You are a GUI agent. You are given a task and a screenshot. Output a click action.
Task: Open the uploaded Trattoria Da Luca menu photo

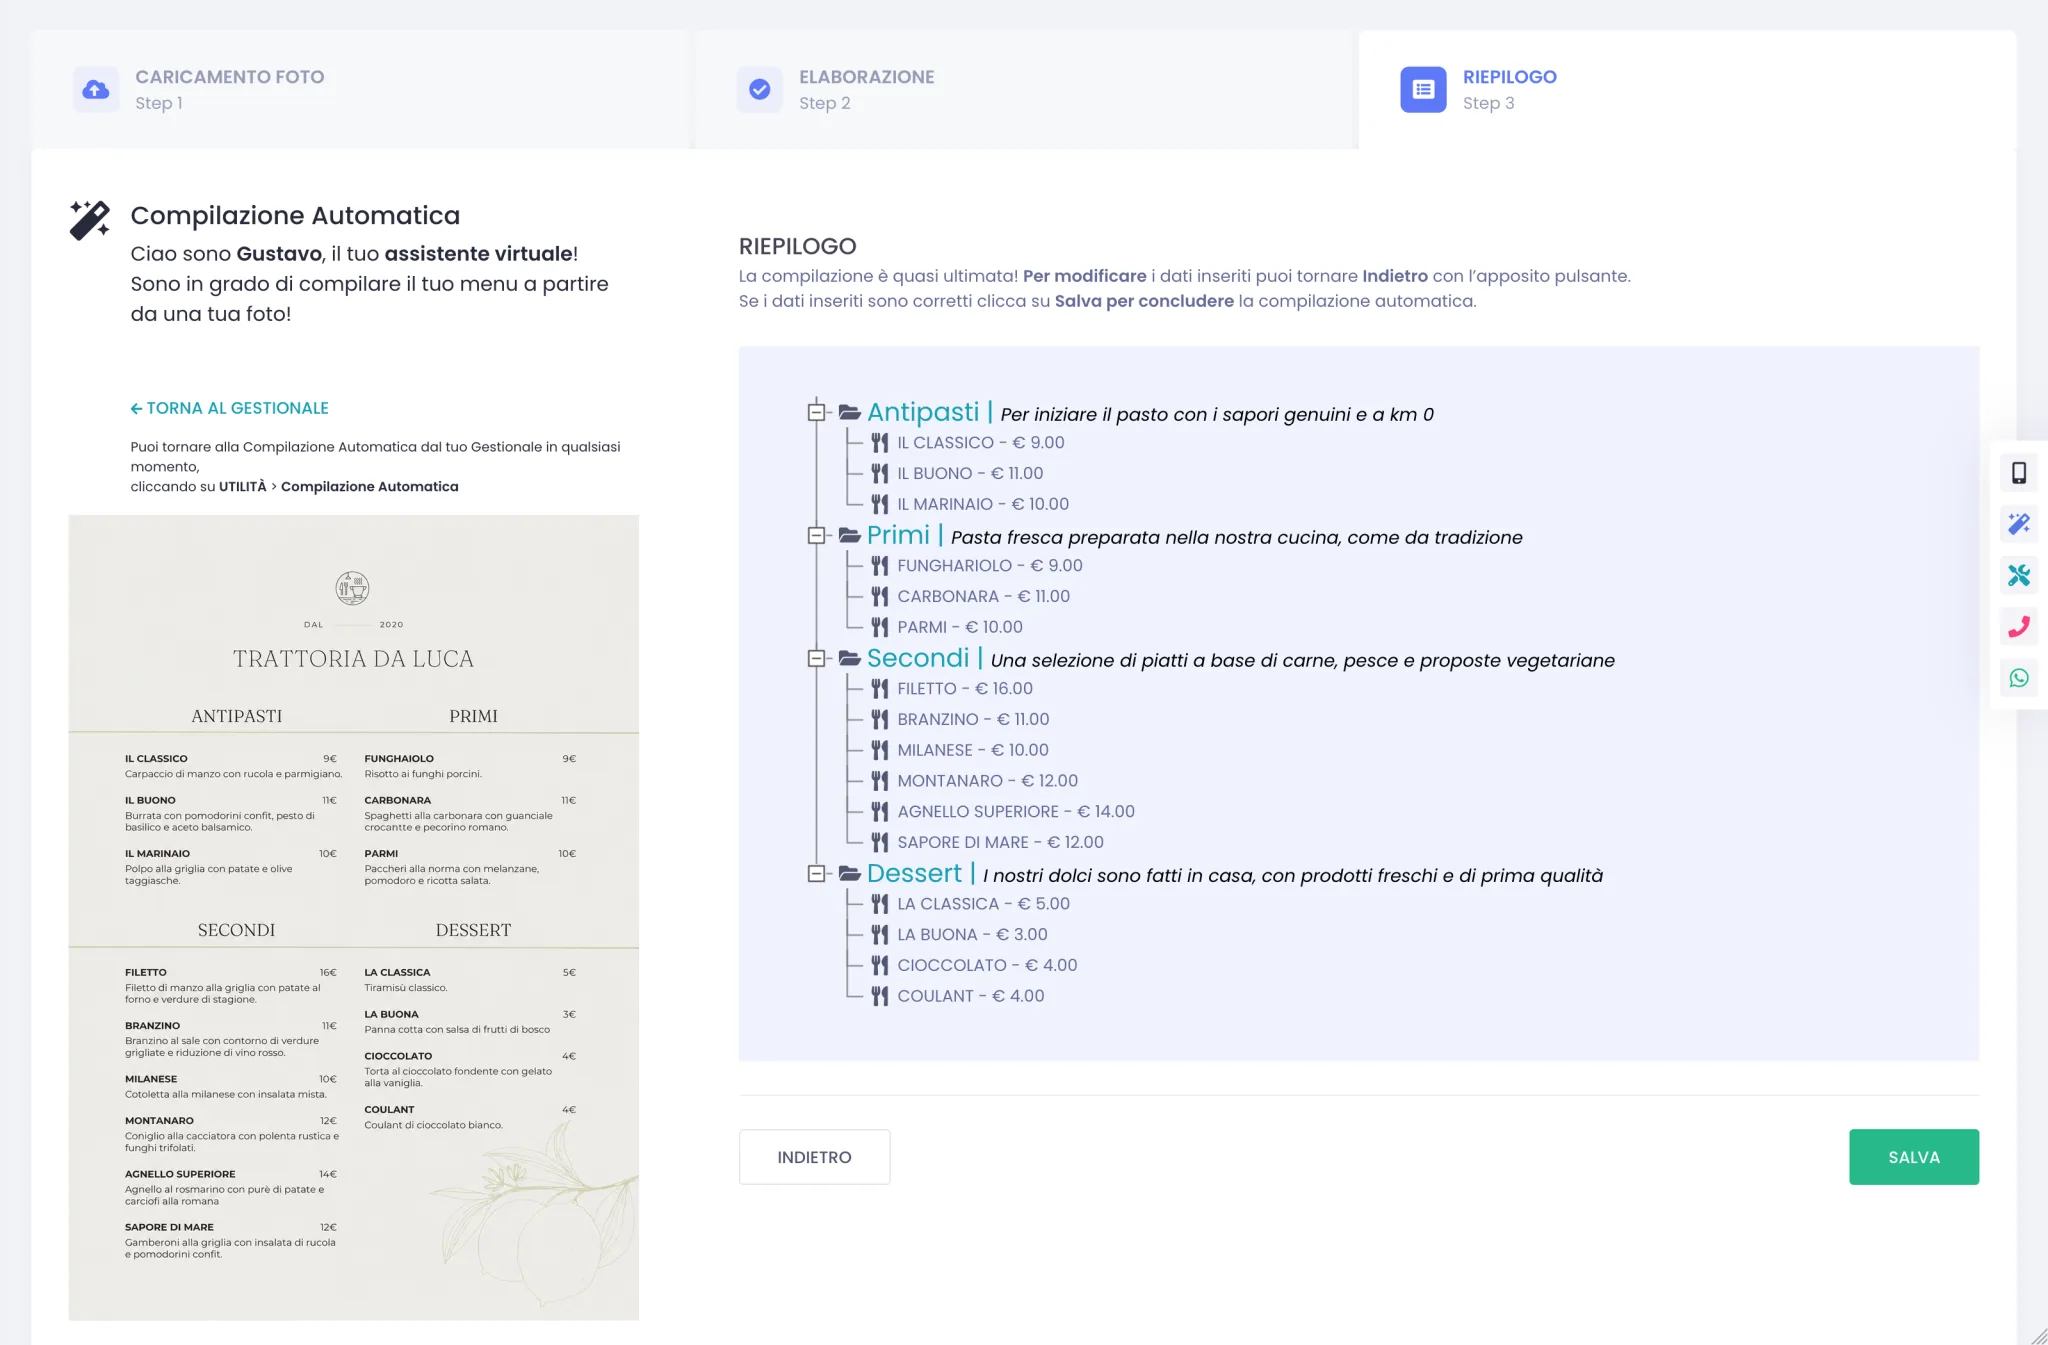pyautogui.click(x=353, y=917)
